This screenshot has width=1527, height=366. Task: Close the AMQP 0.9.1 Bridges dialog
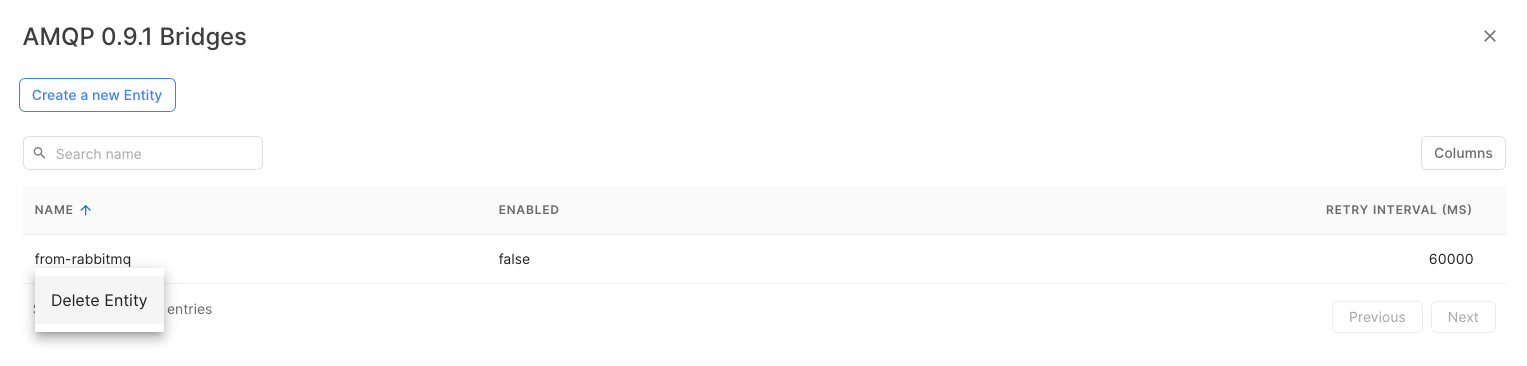pos(1490,36)
